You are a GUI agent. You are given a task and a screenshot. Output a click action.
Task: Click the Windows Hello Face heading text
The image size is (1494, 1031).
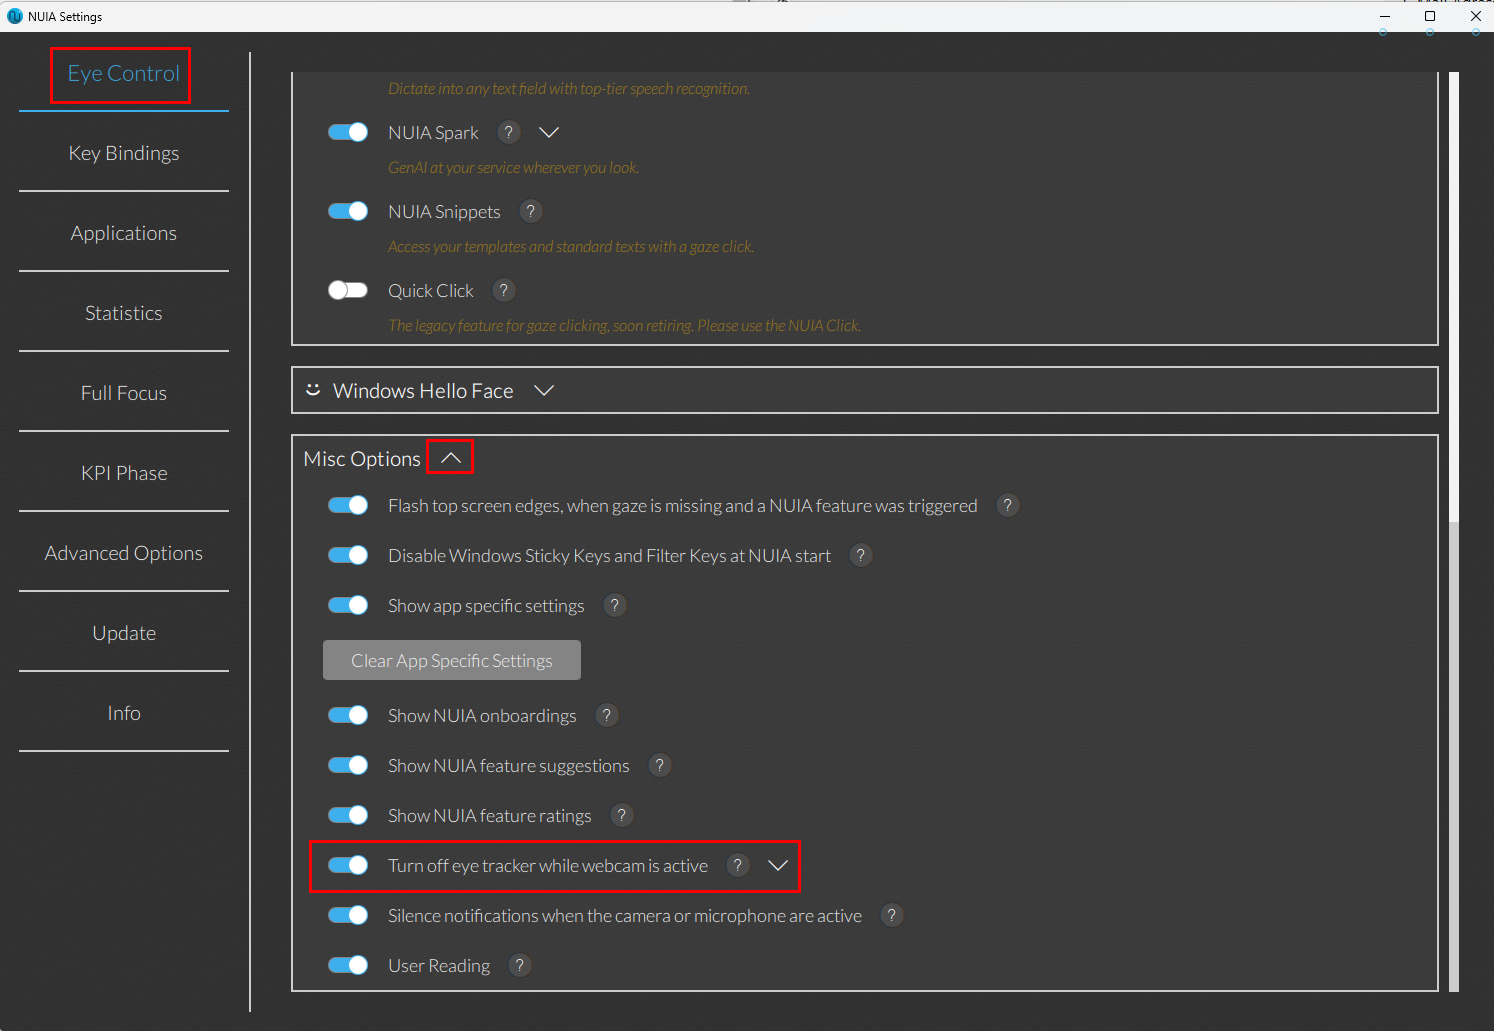click(423, 391)
